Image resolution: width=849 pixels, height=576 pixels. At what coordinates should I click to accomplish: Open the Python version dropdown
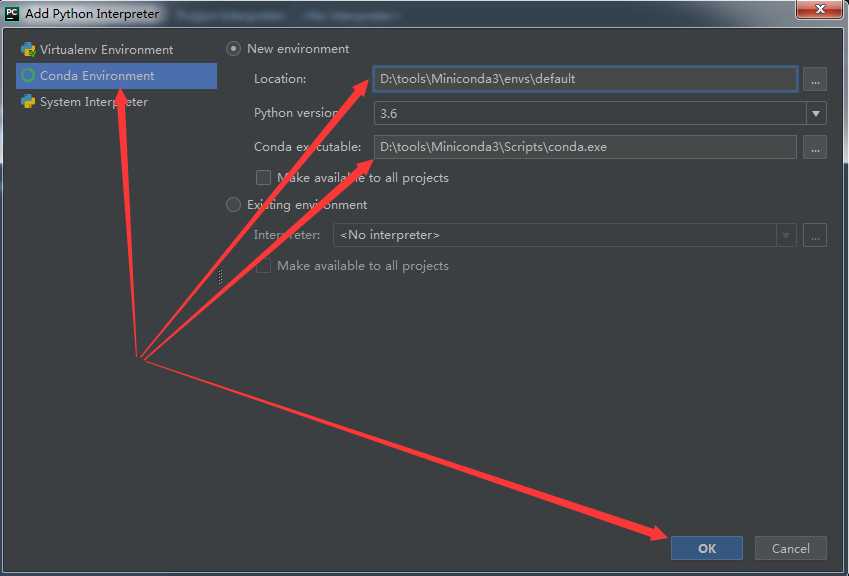(600, 114)
